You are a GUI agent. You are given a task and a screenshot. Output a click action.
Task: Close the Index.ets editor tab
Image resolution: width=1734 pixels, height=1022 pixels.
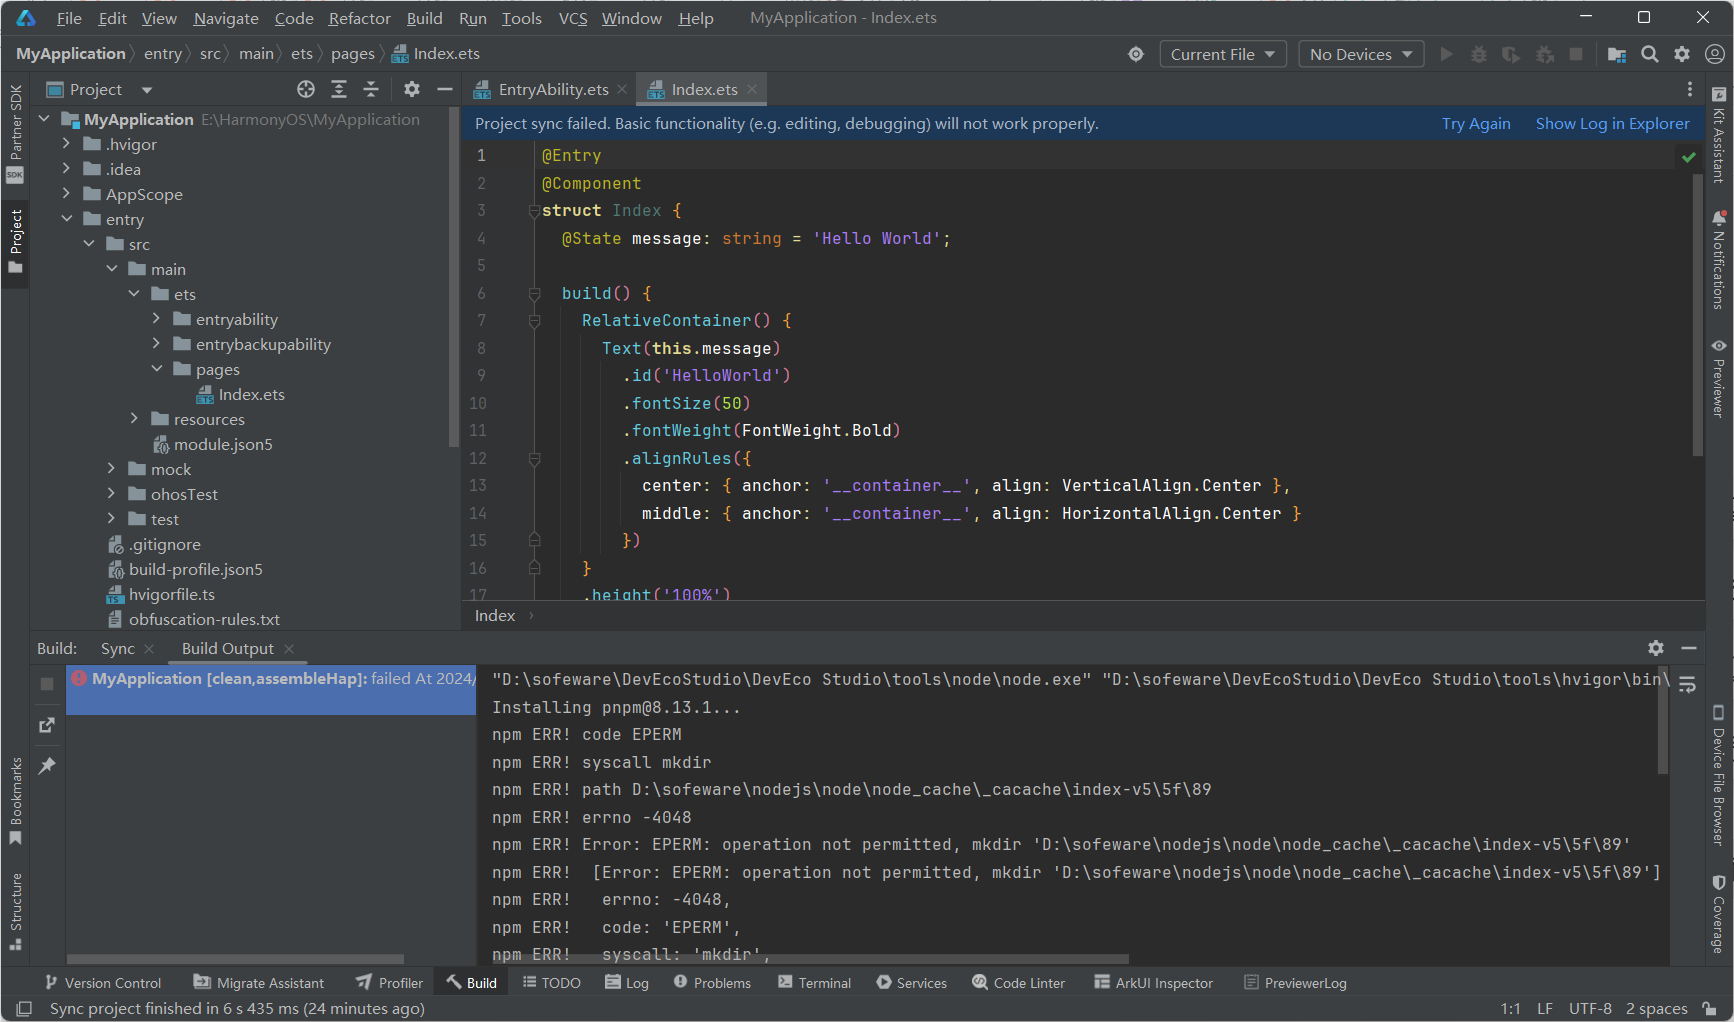752,89
